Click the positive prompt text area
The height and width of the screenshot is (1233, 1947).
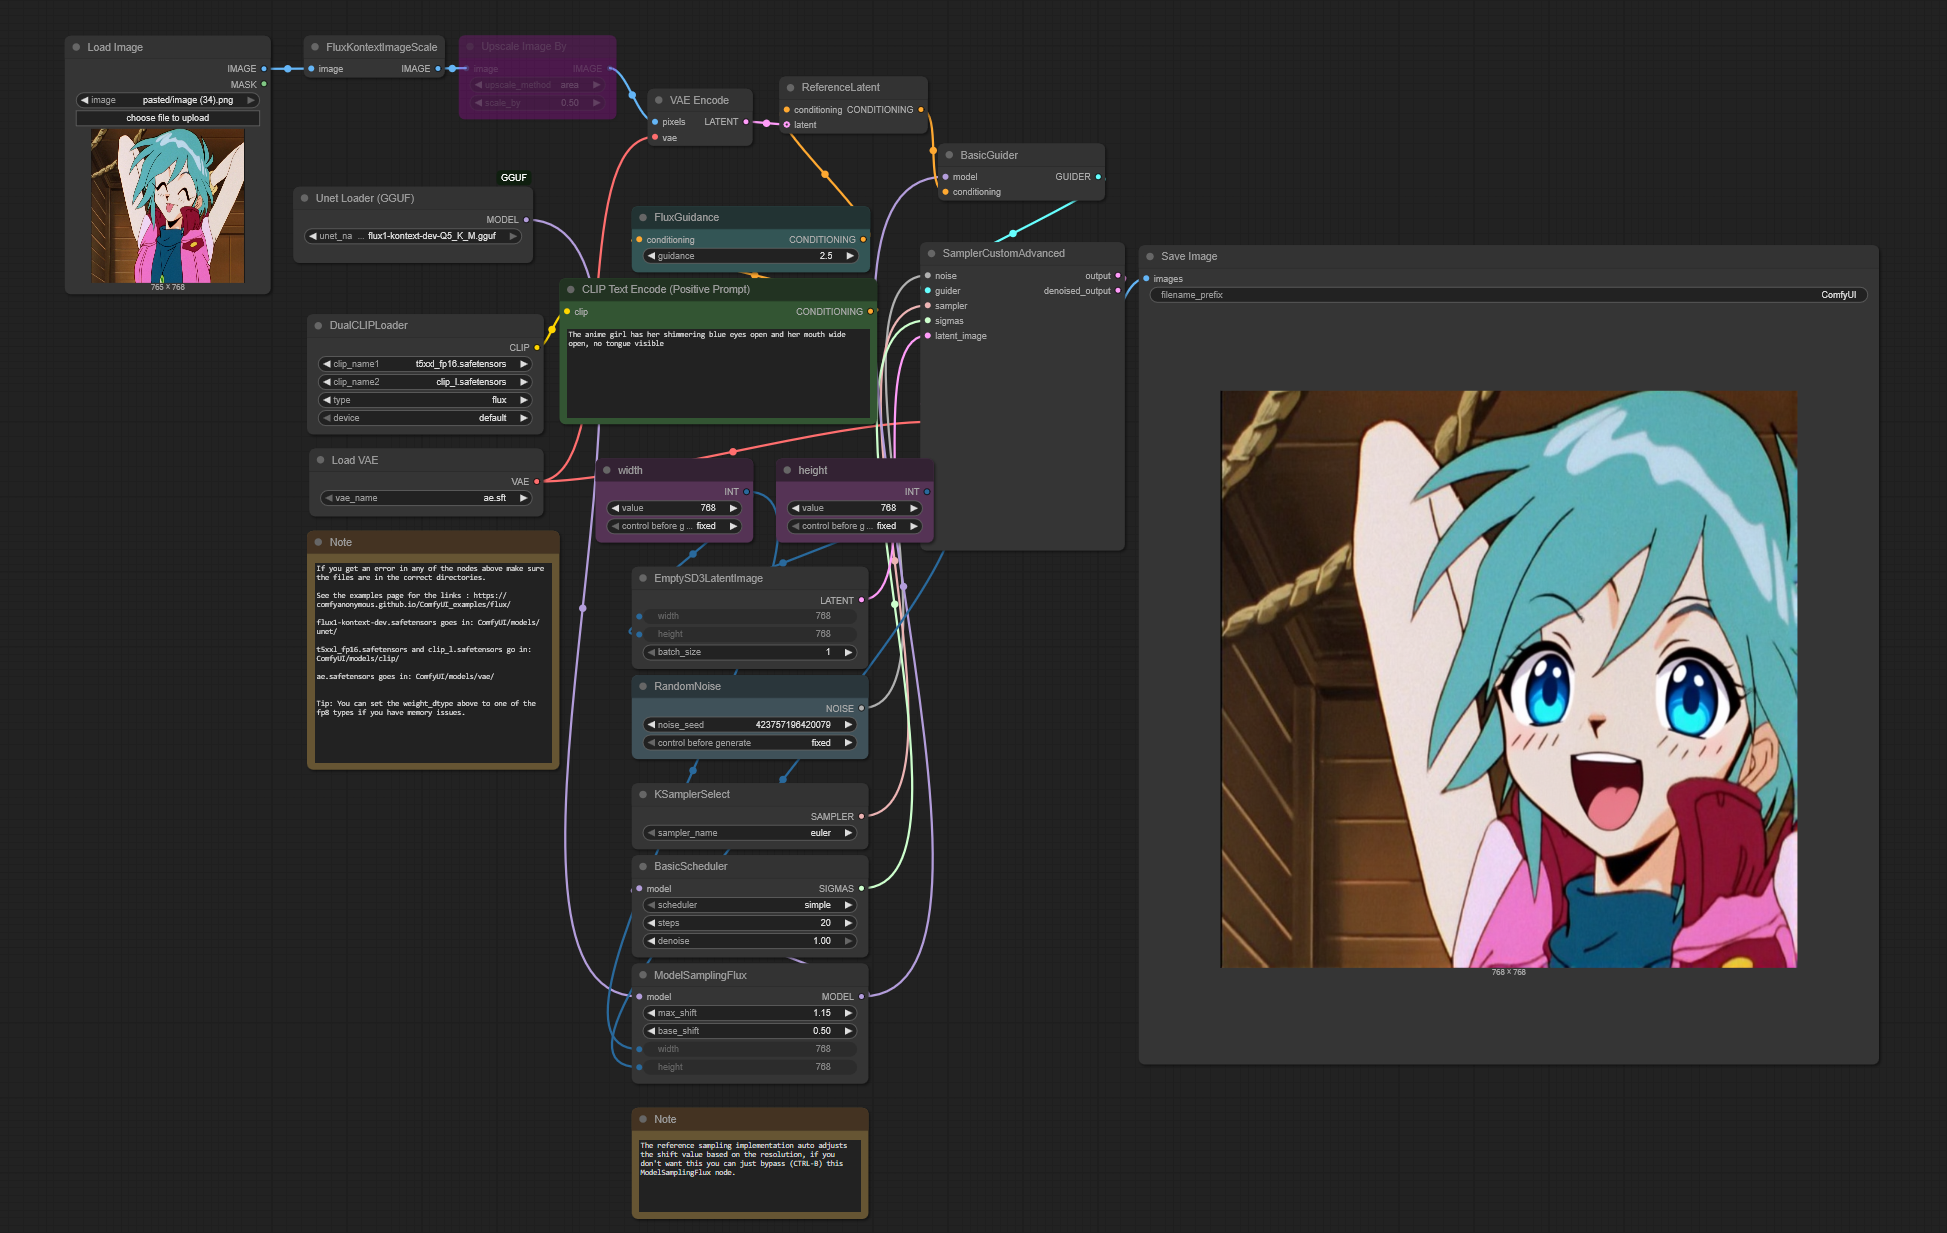click(x=718, y=372)
